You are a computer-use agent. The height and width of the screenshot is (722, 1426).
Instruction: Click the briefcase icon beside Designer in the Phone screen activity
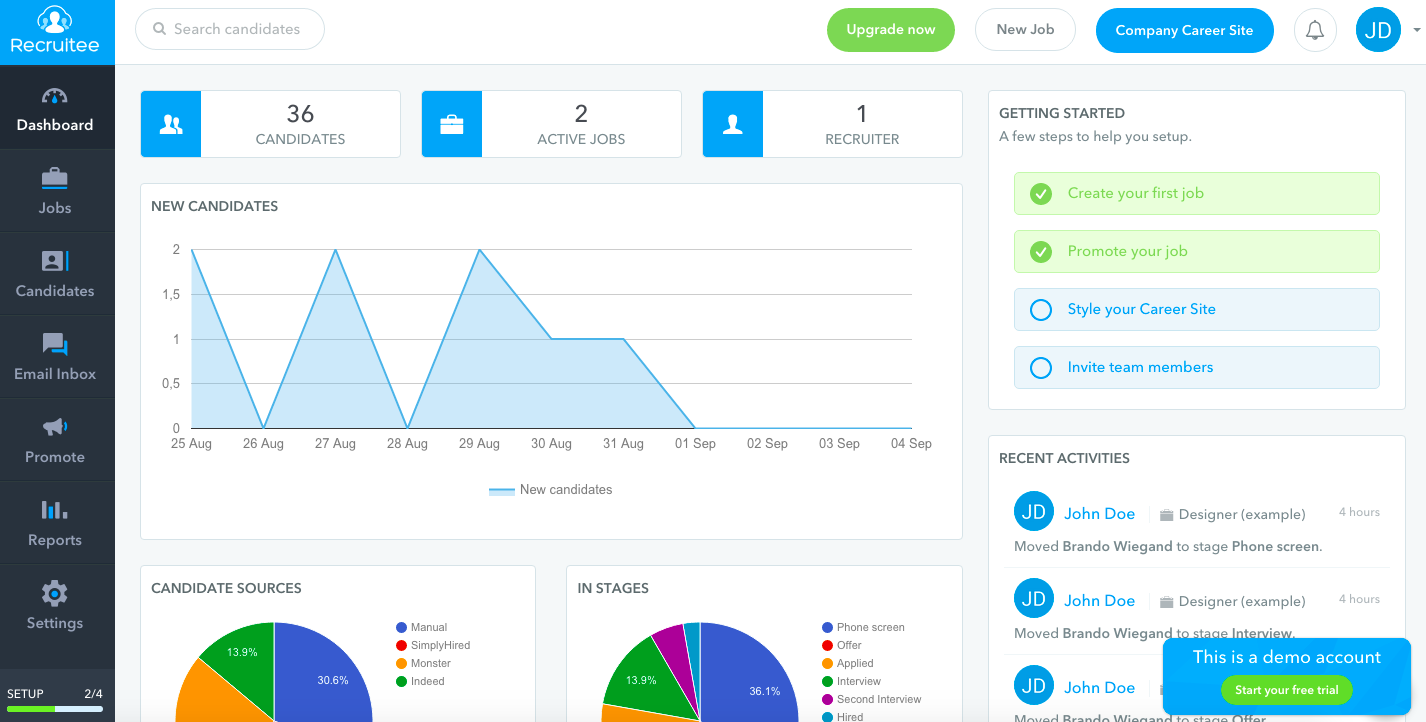coord(1166,515)
